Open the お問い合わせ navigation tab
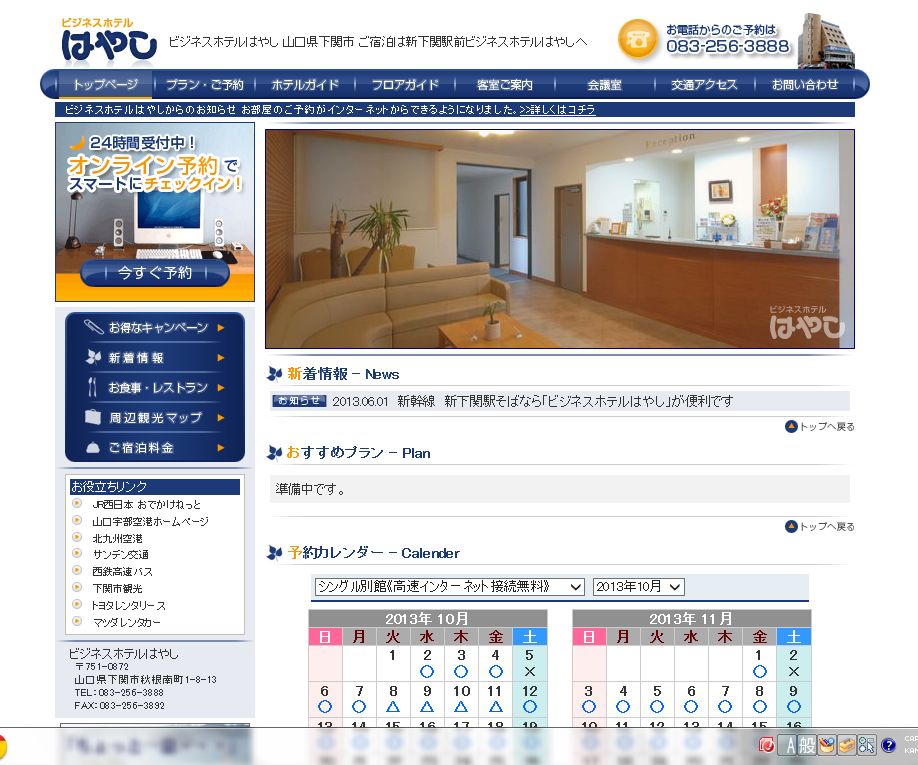918x765 pixels. 804,84
